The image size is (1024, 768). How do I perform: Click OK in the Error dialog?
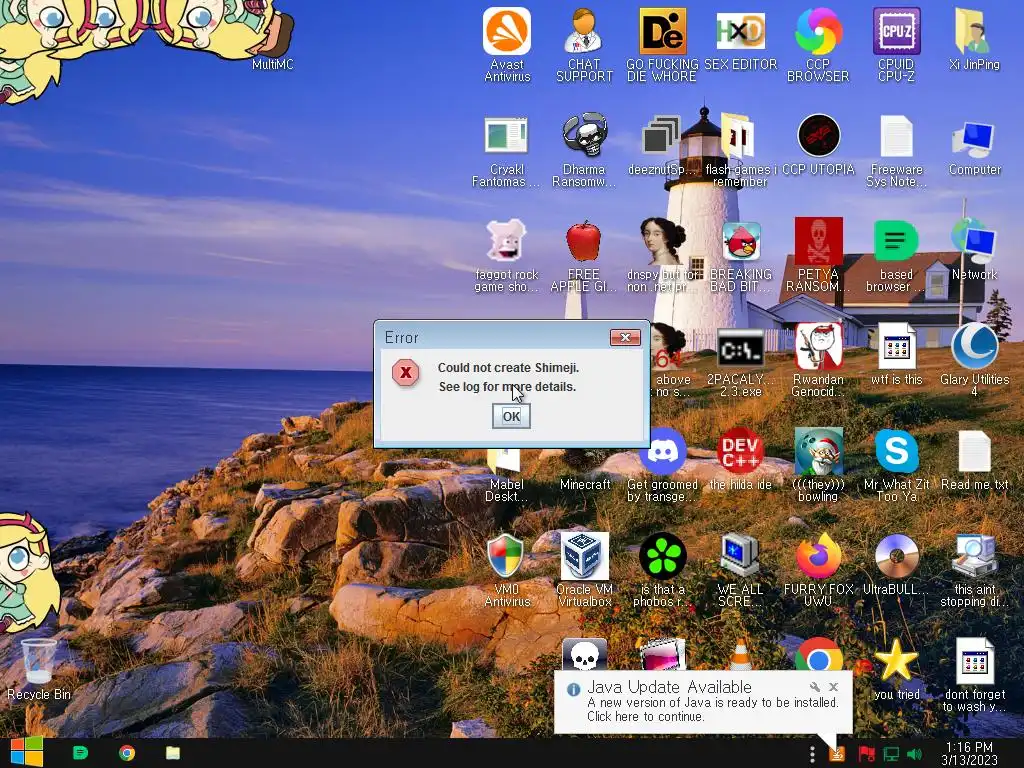click(x=511, y=416)
